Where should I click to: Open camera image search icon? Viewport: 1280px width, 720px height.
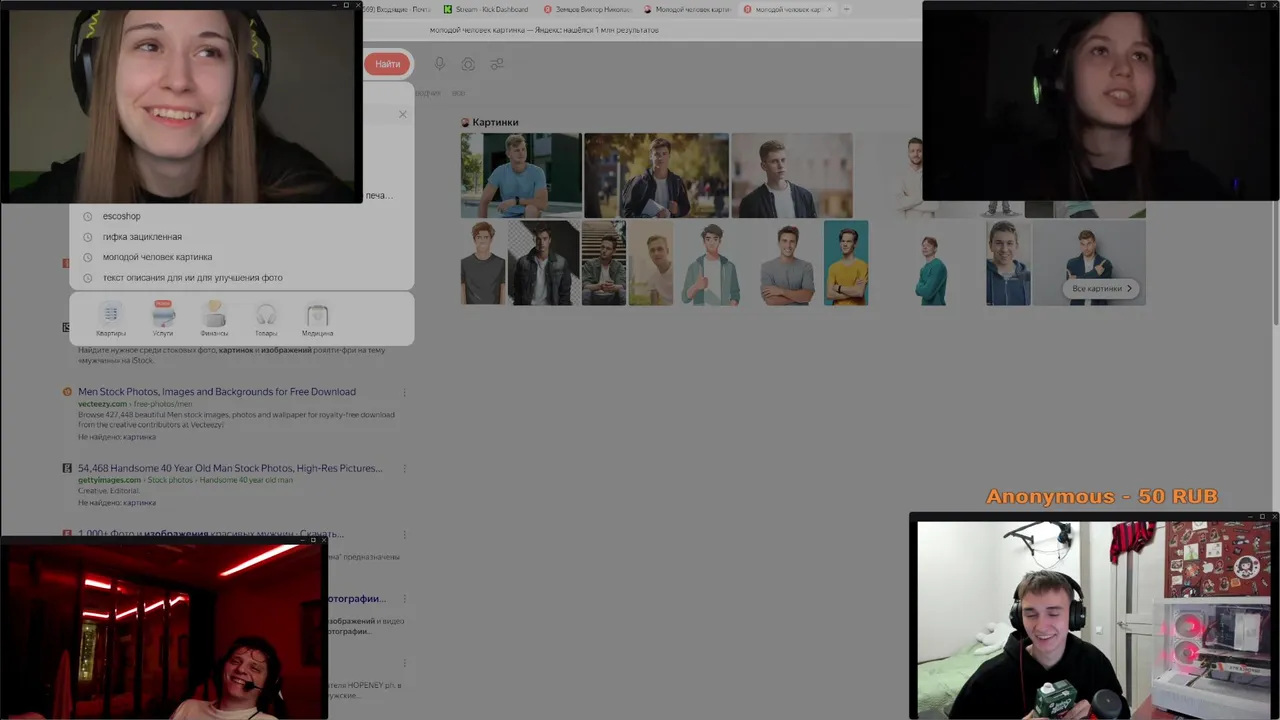point(468,64)
